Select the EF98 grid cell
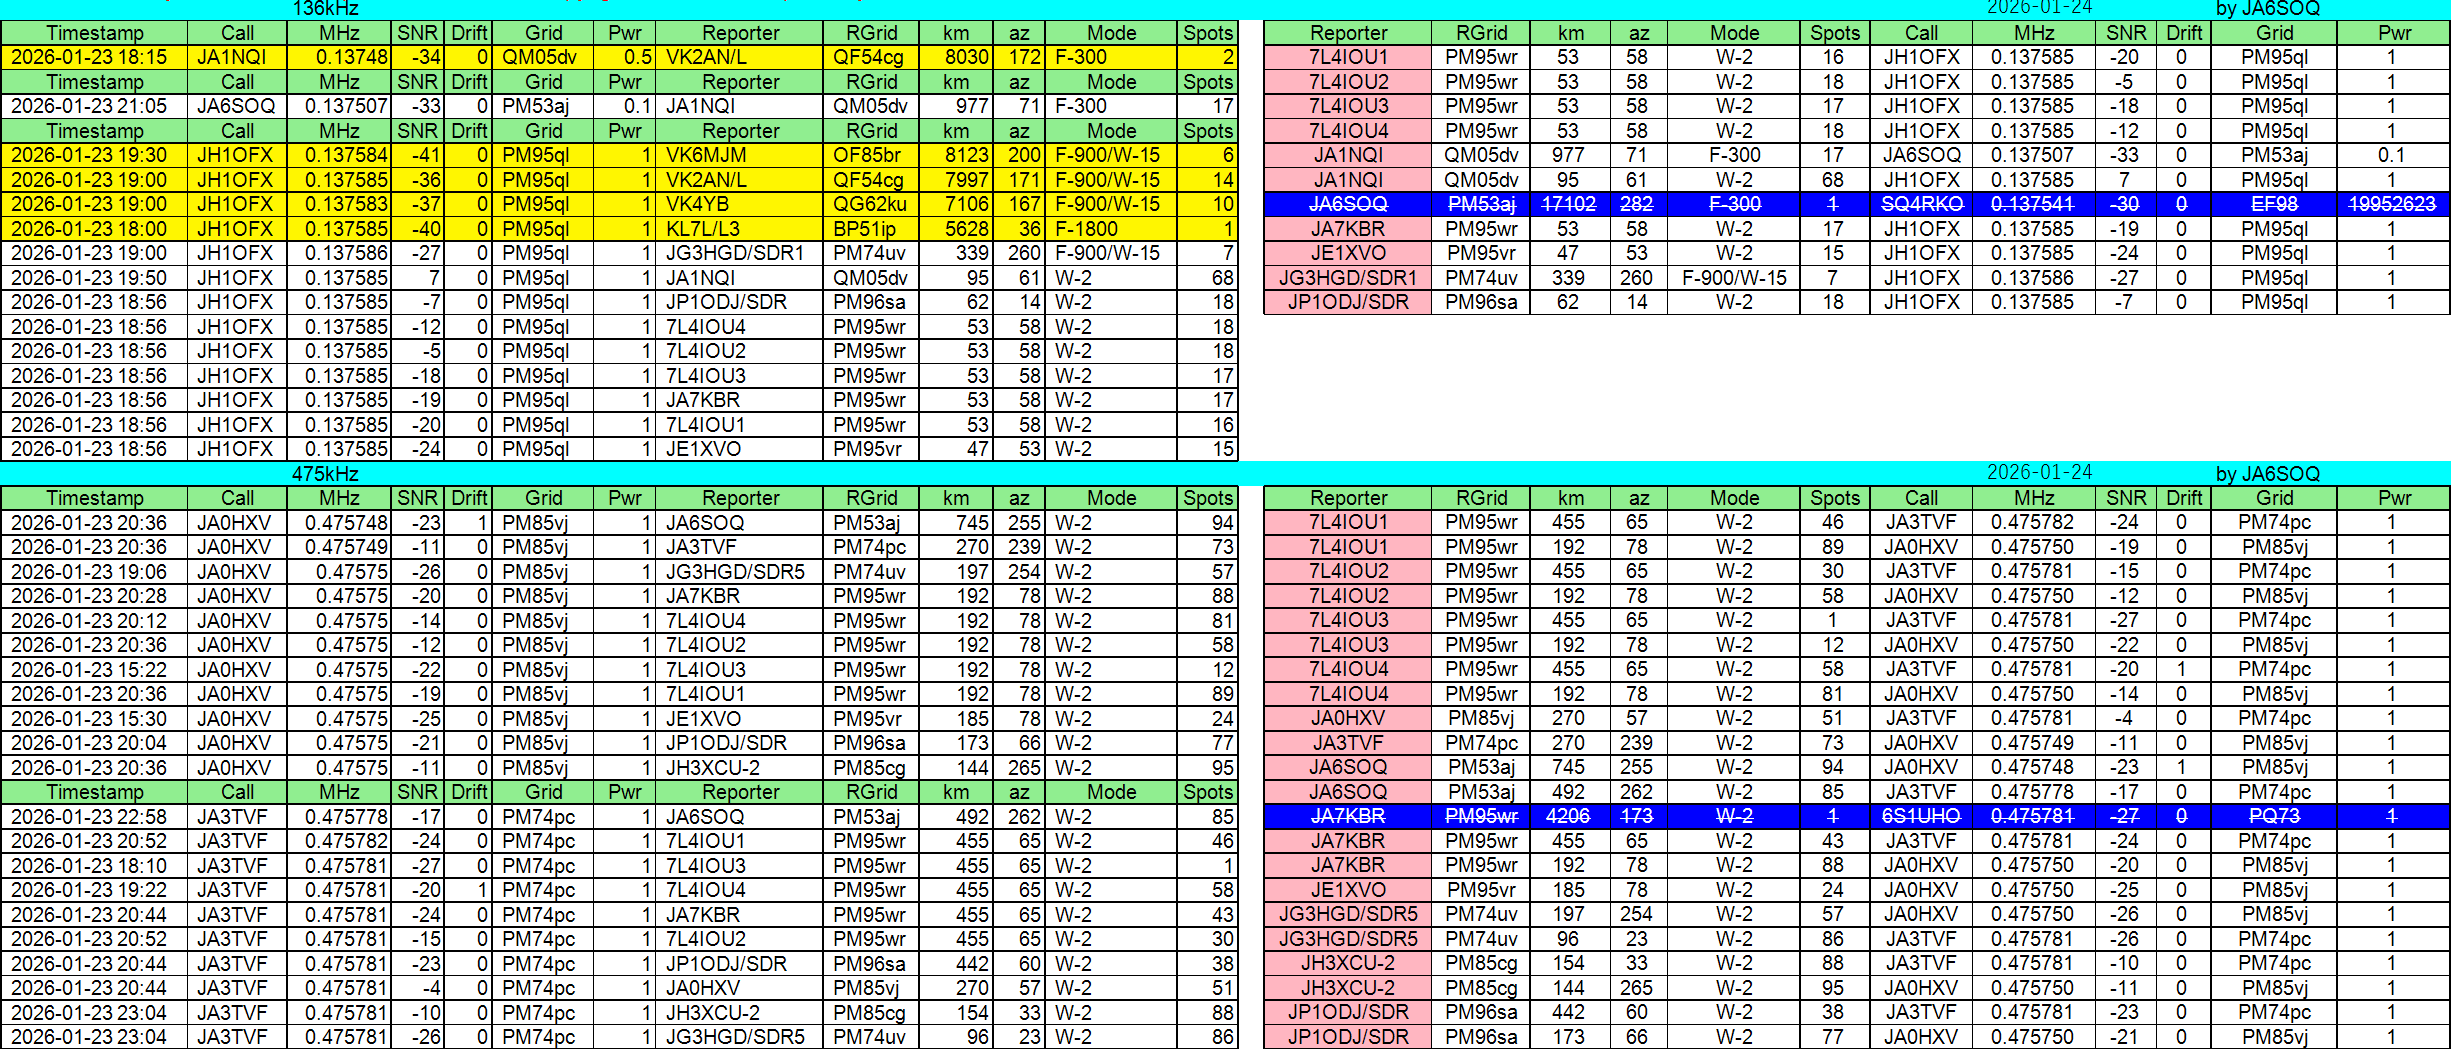The height and width of the screenshot is (1049, 2451). 2274,204
